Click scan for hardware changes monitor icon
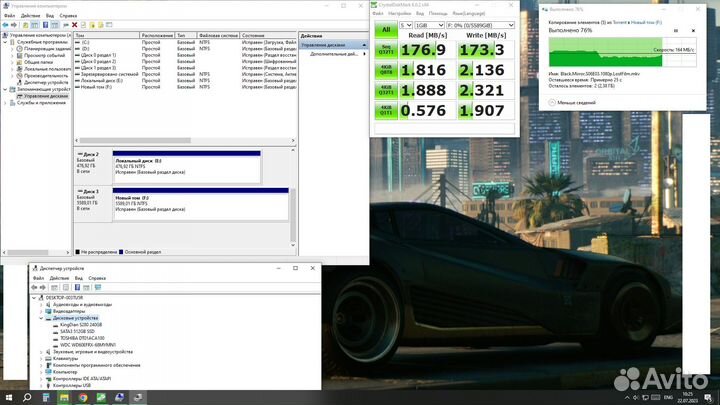 98,287
